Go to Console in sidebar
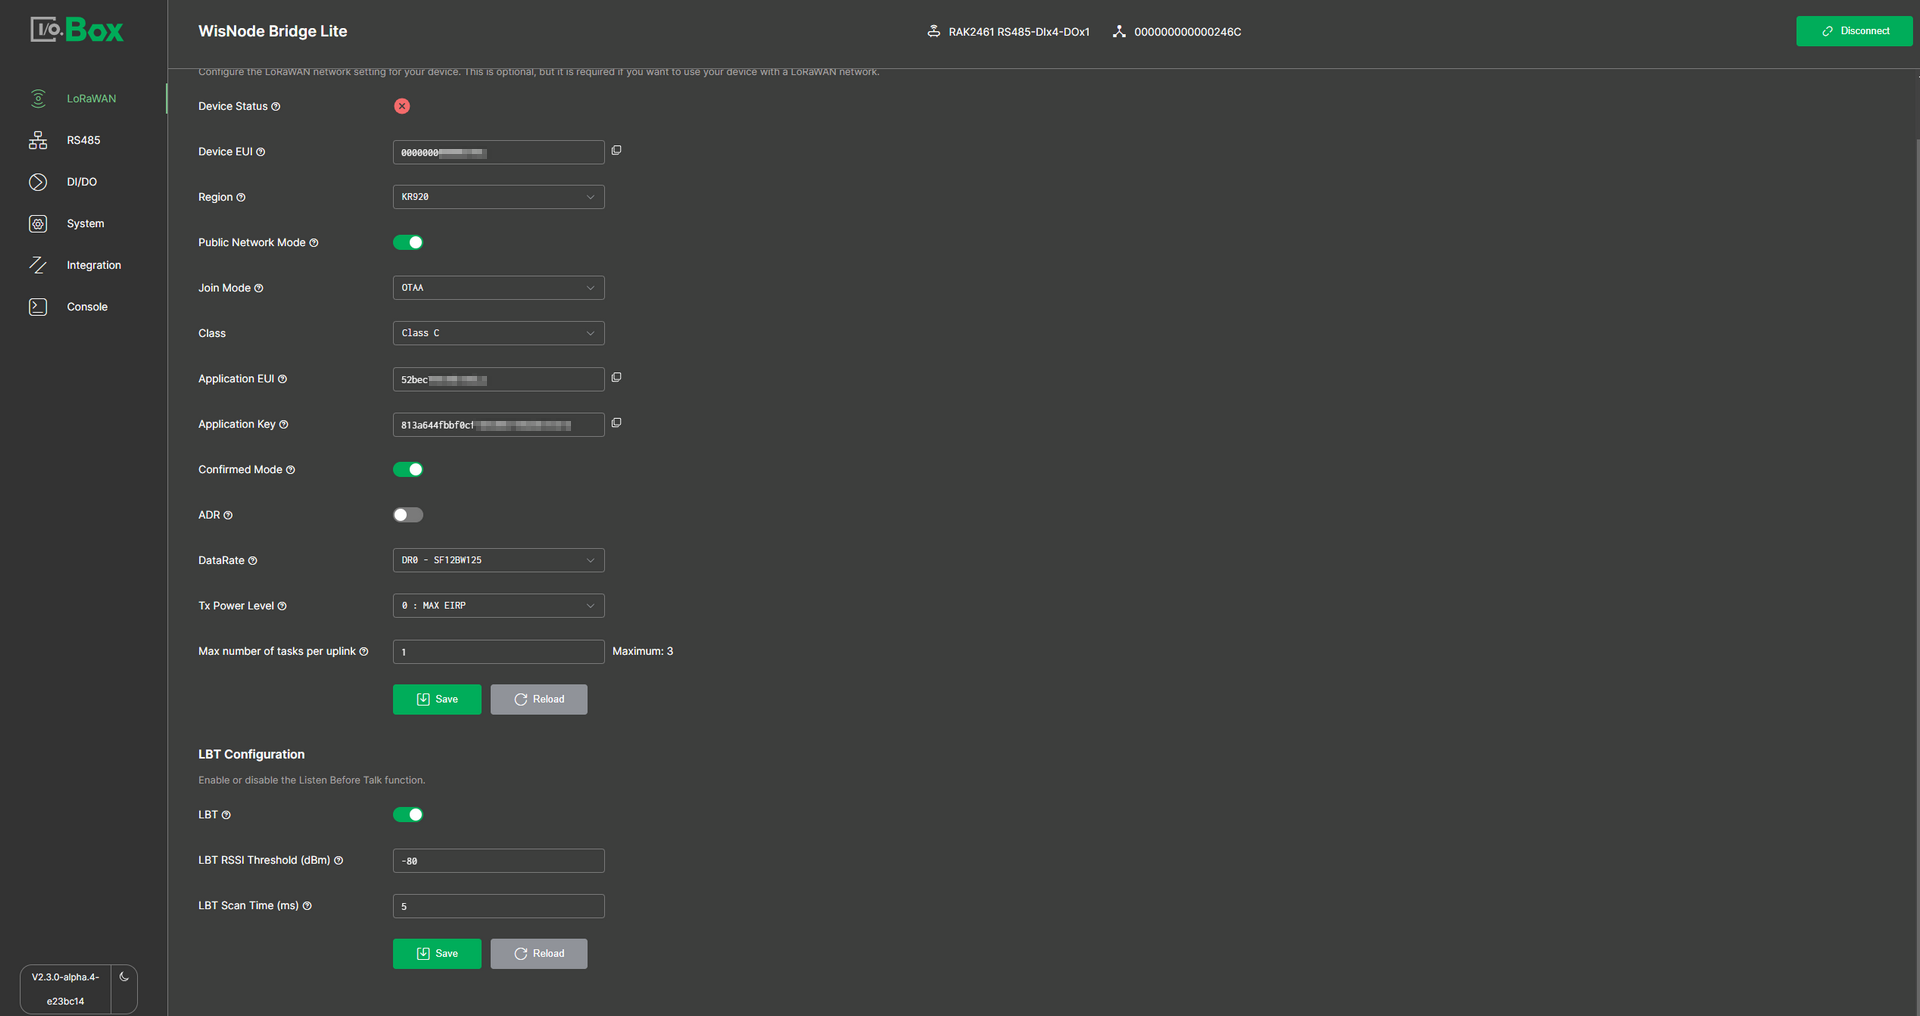This screenshot has width=1920, height=1016. [x=87, y=307]
